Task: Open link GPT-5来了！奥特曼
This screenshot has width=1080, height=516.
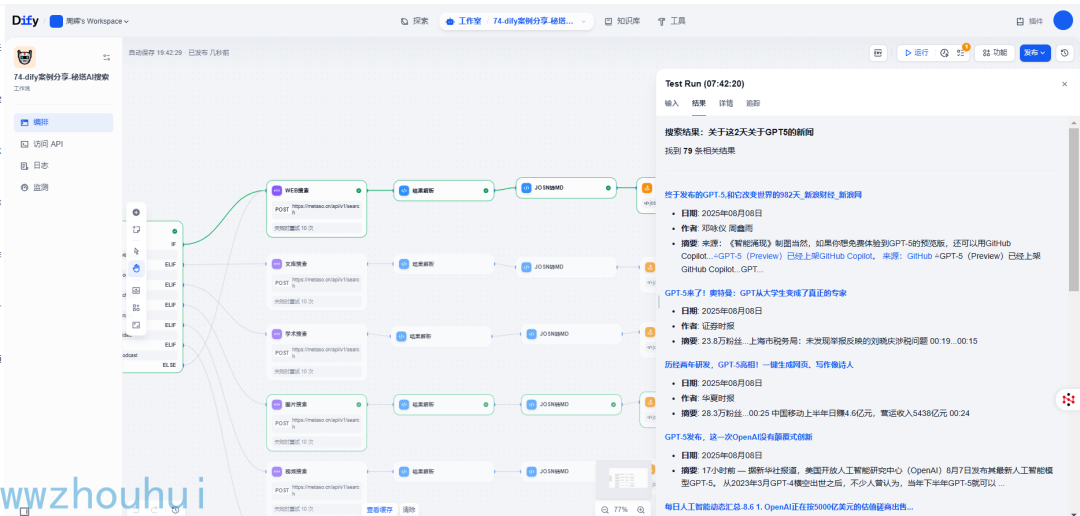Action: (755, 293)
